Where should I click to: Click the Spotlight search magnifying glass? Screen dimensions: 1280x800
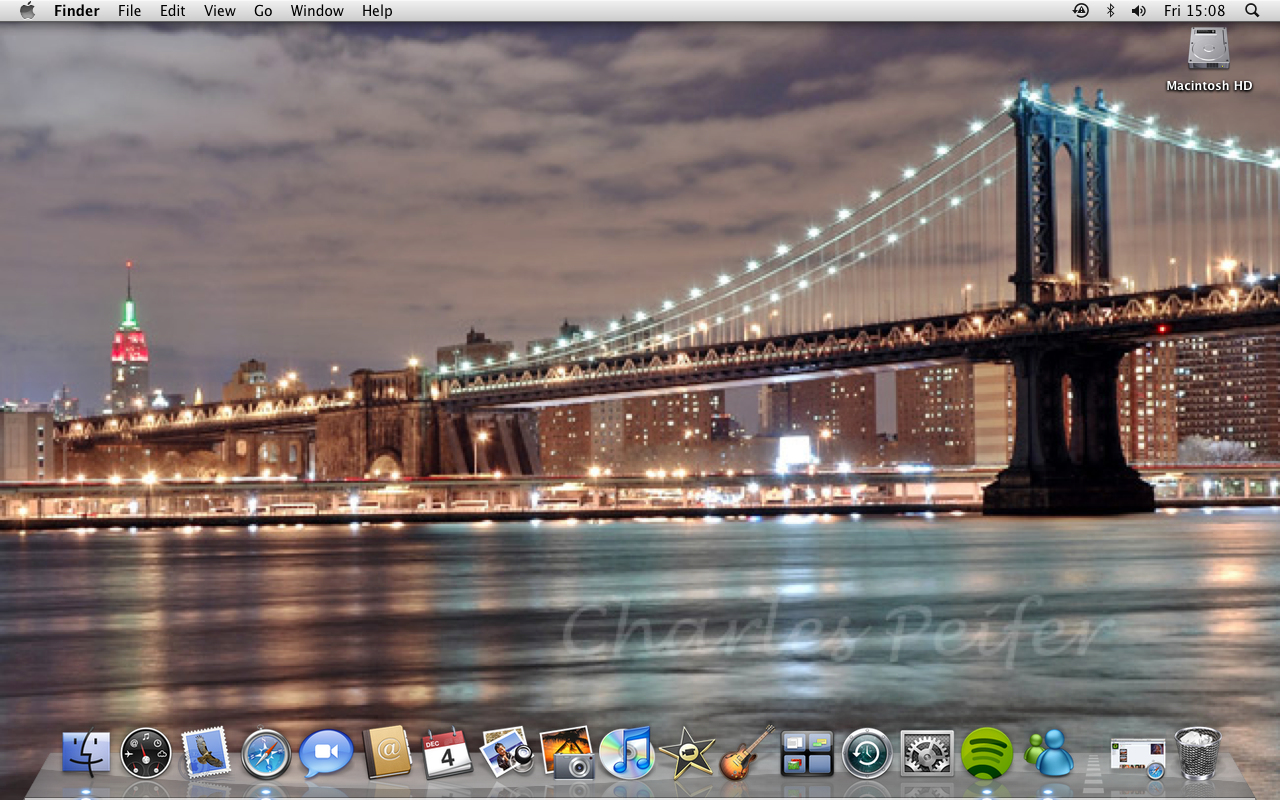(x=1252, y=11)
